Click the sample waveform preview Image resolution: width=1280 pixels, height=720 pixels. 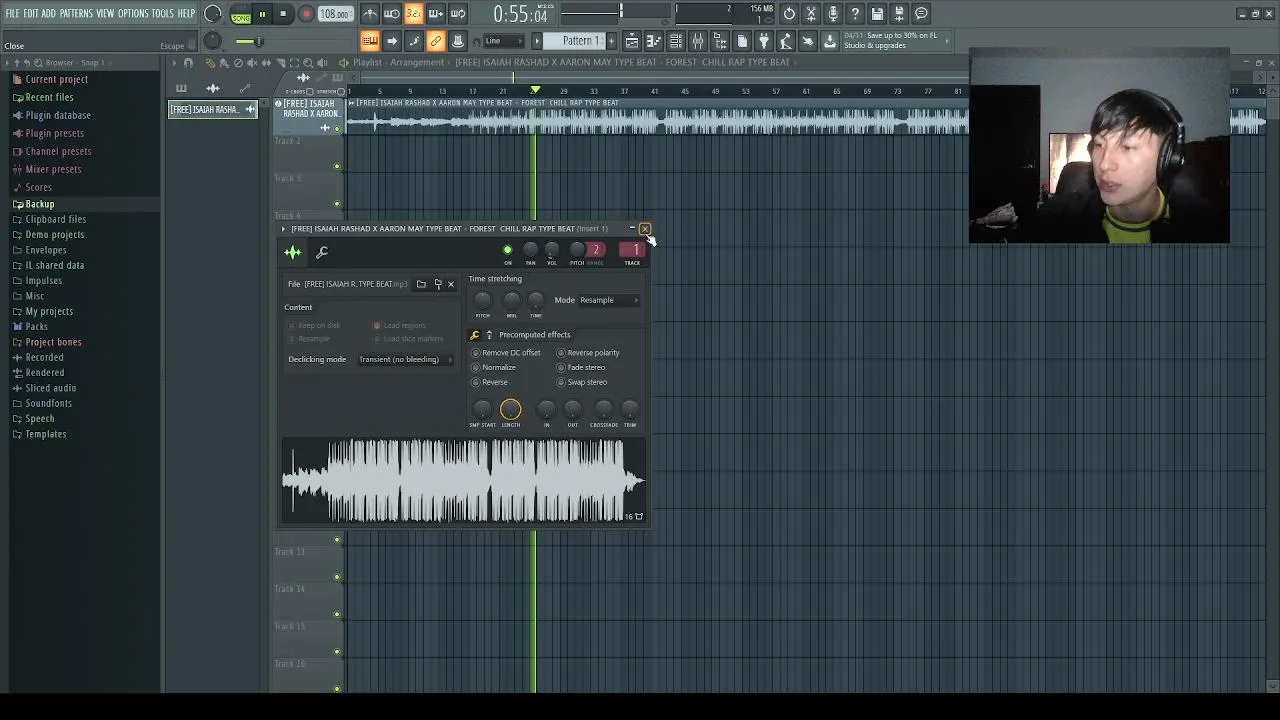pyautogui.click(x=464, y=481)
